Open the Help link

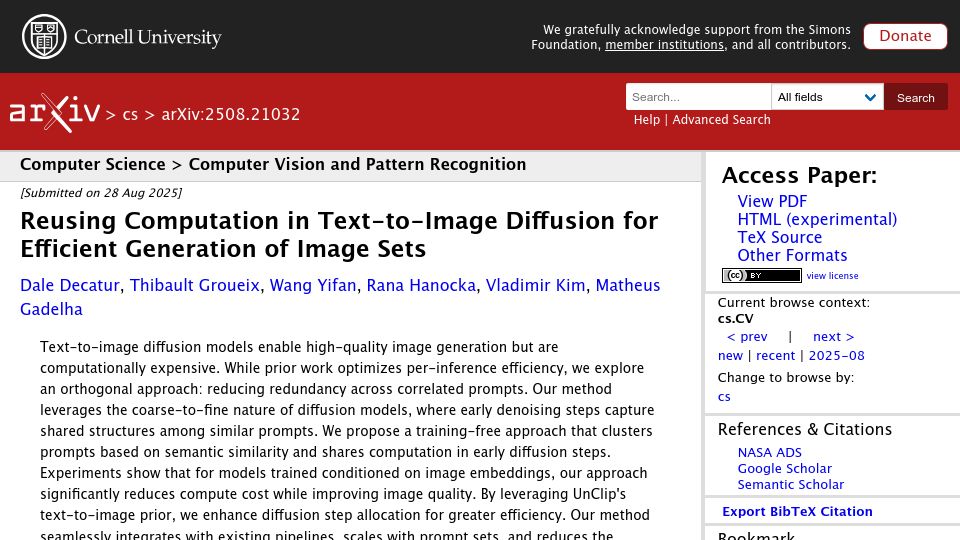[x=647, y=119]
